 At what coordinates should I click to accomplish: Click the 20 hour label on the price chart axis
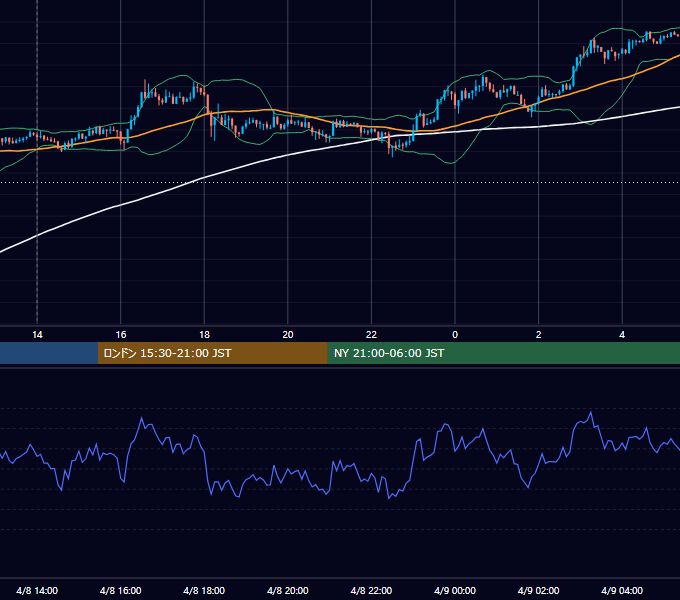point(288,335)
